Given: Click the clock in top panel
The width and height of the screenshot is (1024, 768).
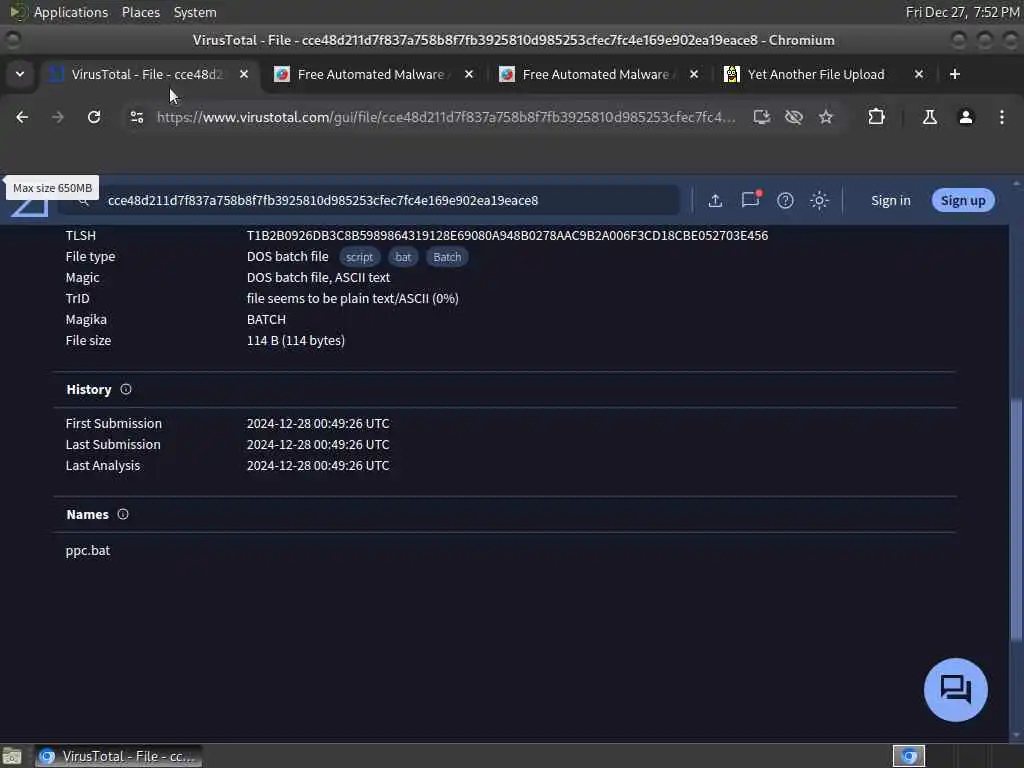Looking at the screenshot, I should pos(963,12).
